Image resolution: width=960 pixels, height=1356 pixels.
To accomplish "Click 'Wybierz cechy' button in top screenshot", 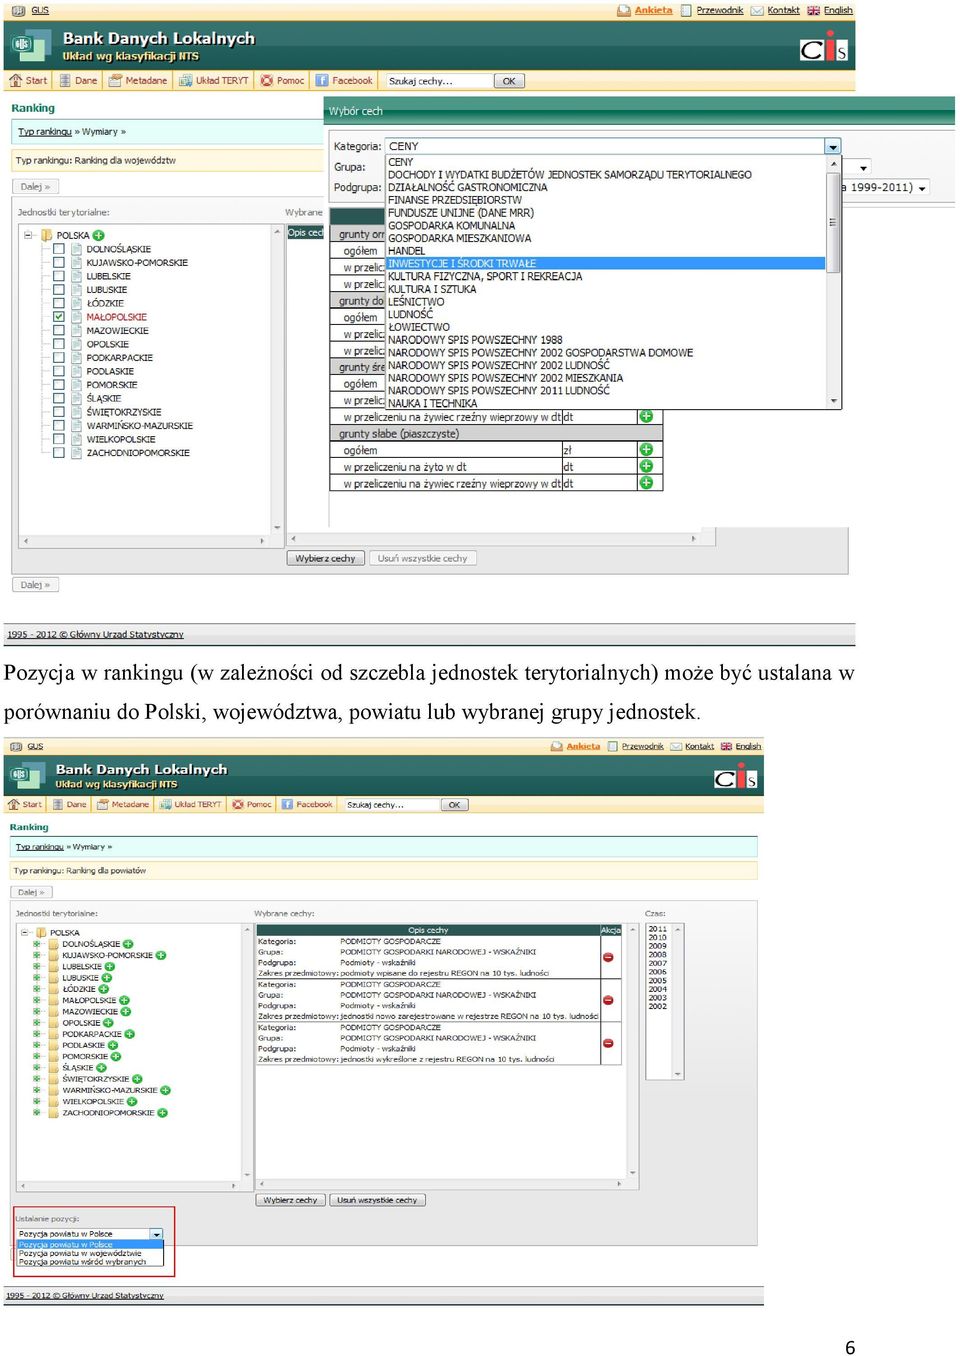I will coord(325,558).
